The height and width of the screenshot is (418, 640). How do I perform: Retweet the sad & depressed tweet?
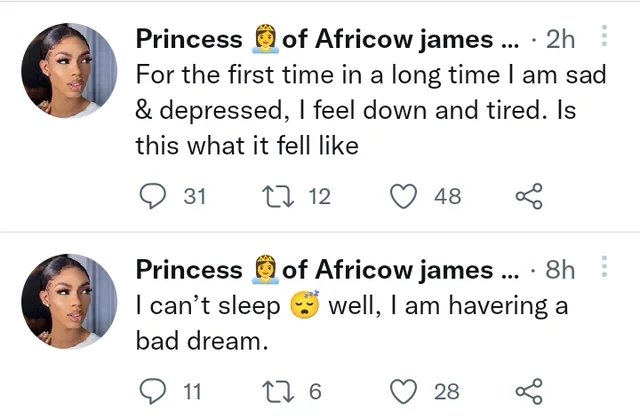(x=278, y=196)
